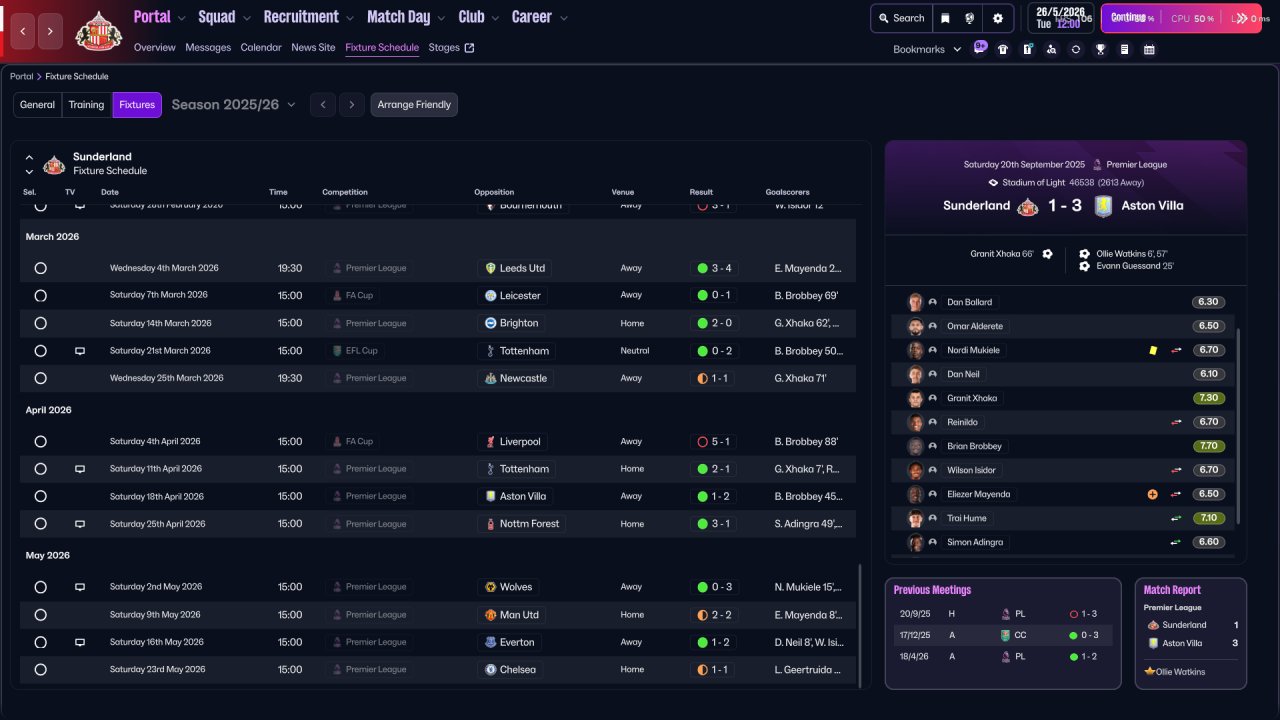
Task: Open the bookmark icon beside Search
Action: (945, 18)
